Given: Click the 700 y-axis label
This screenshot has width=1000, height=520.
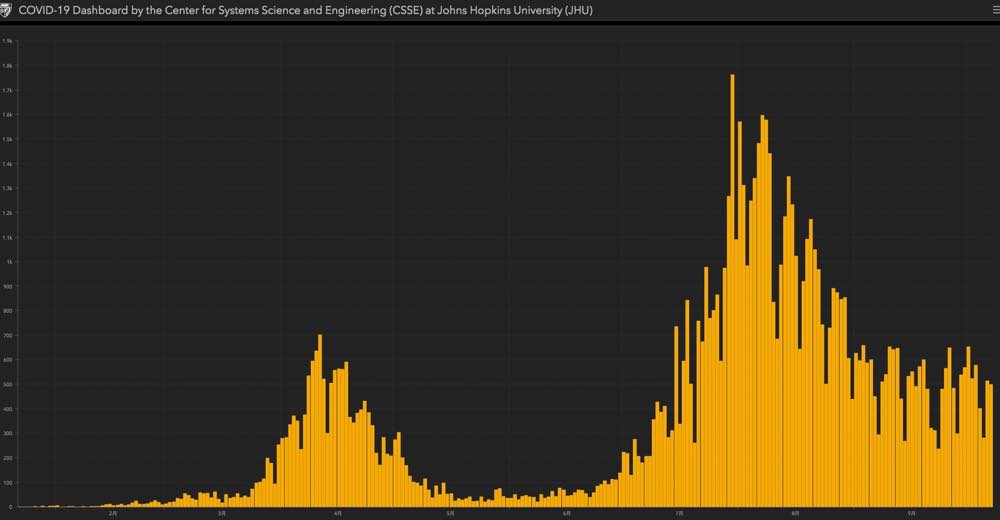Looking at the screenshot, I should (x=8, y=336).
